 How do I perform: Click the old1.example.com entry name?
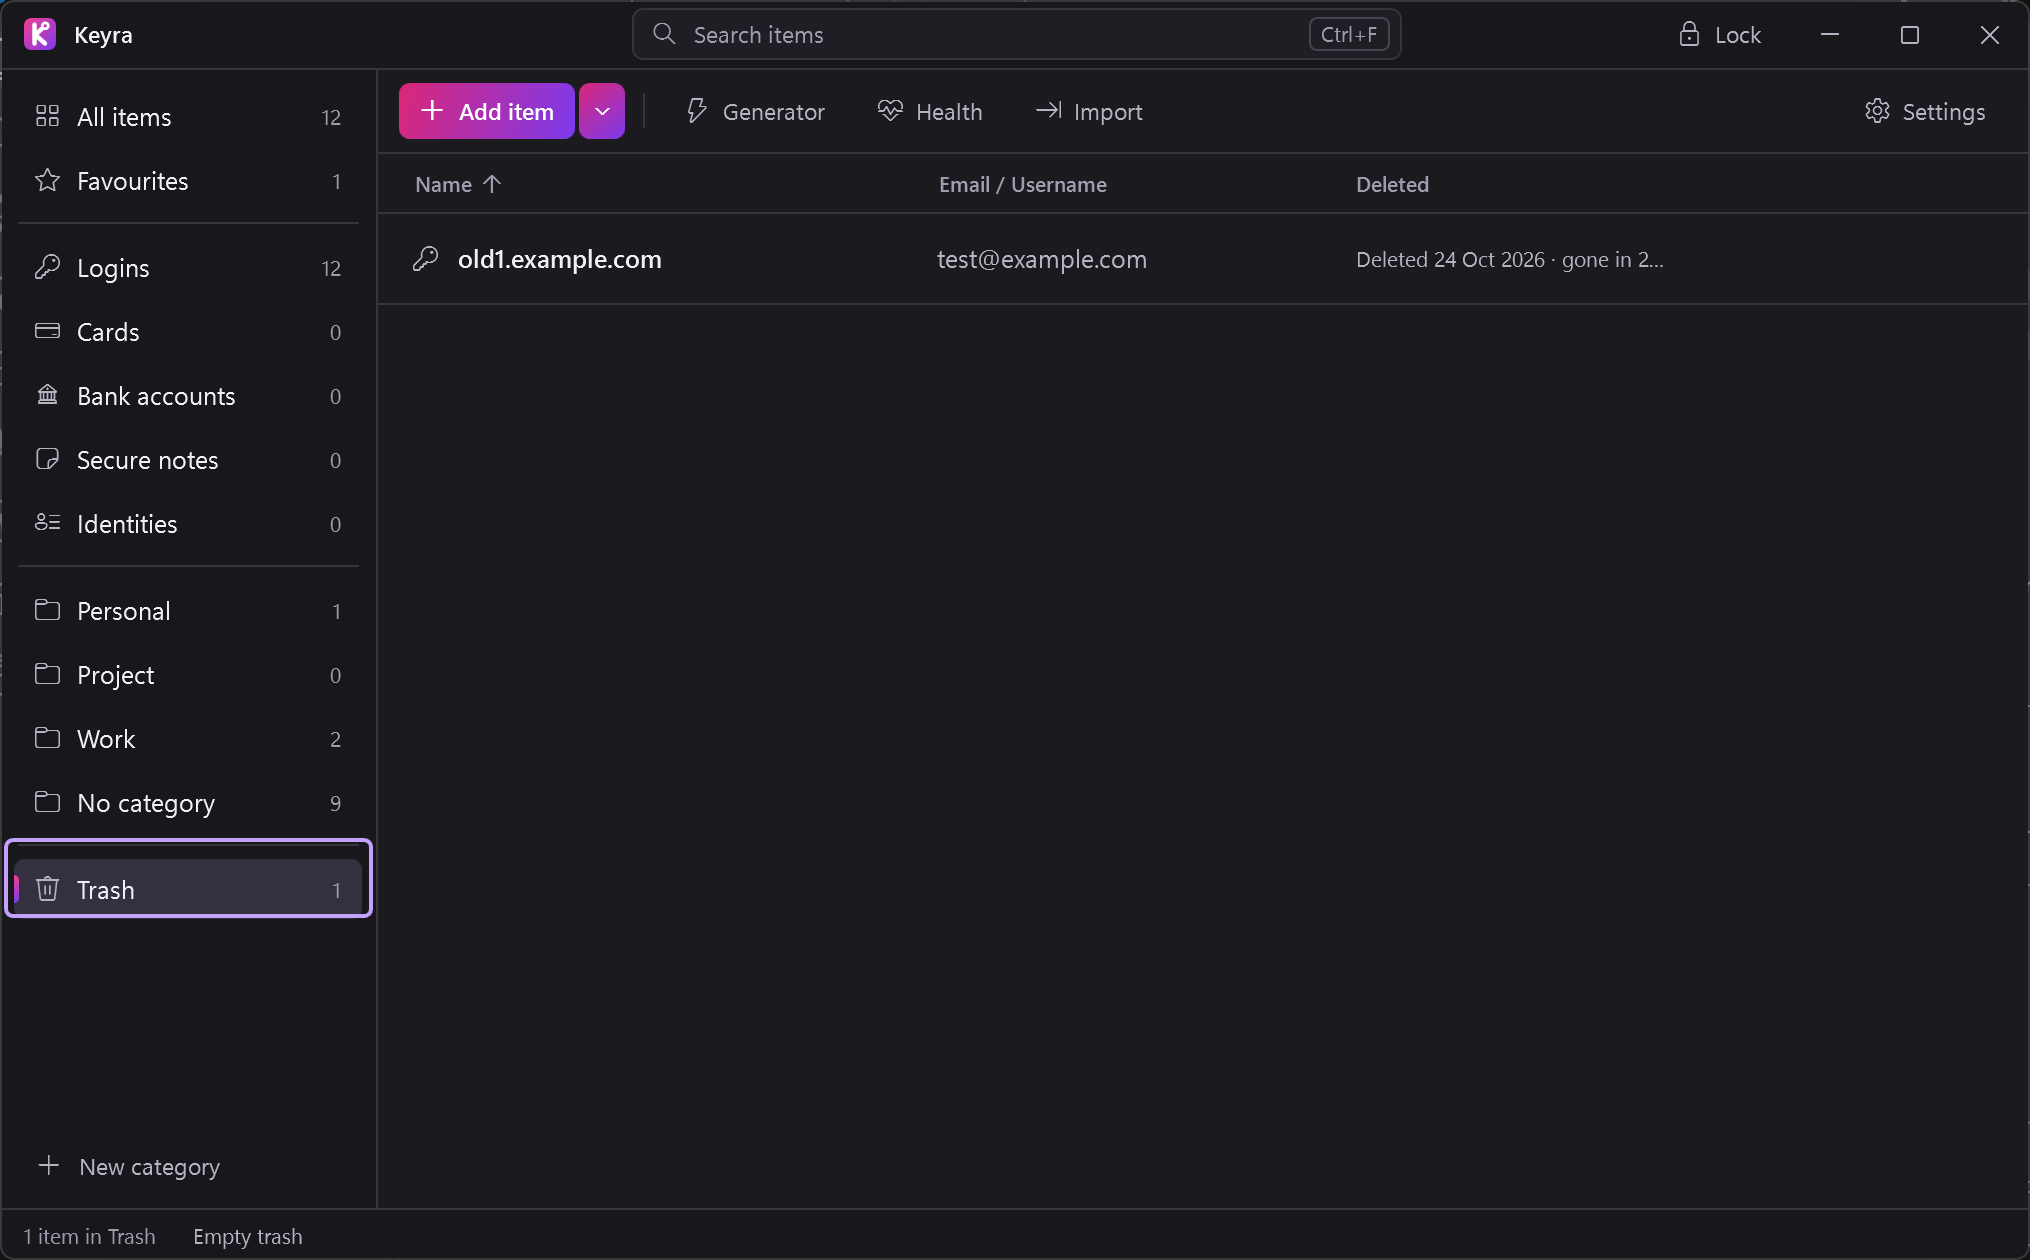coord(560,259)
